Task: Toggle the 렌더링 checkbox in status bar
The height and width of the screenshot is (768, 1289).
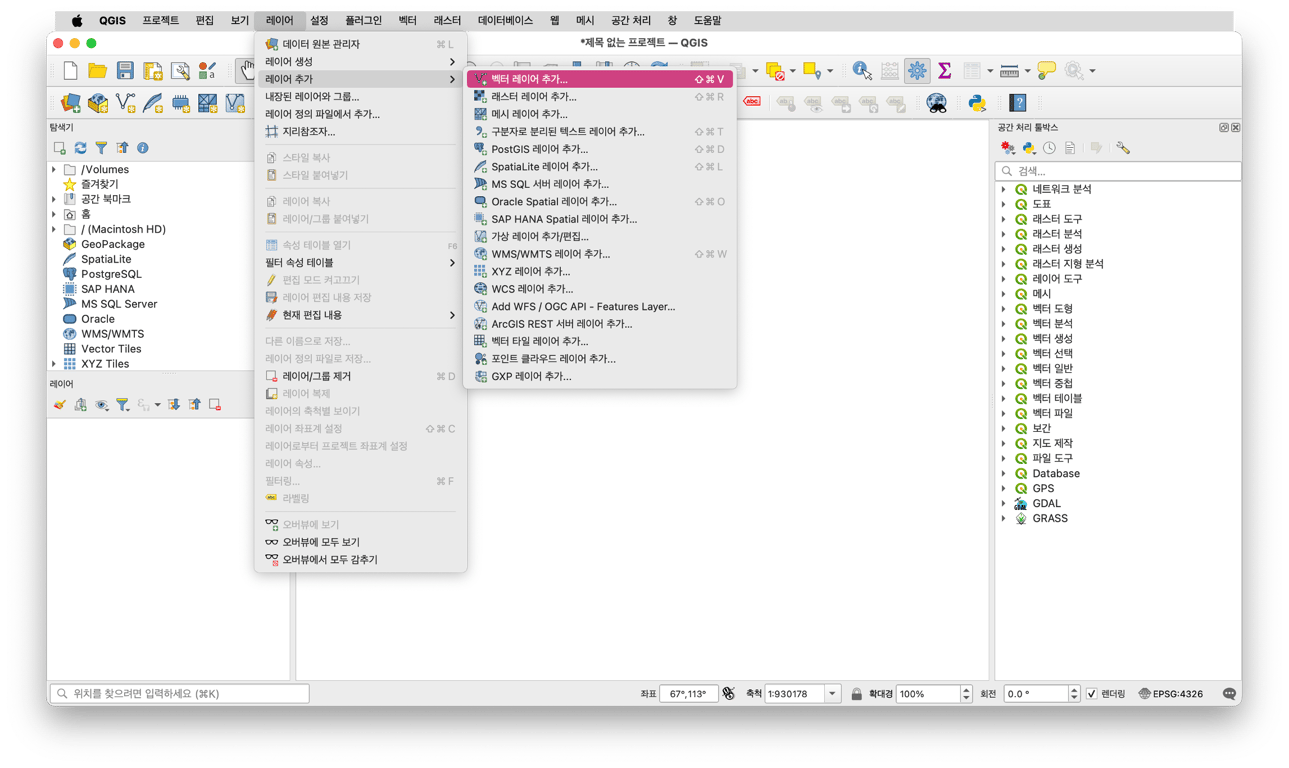Action: tap(1094, 693)
